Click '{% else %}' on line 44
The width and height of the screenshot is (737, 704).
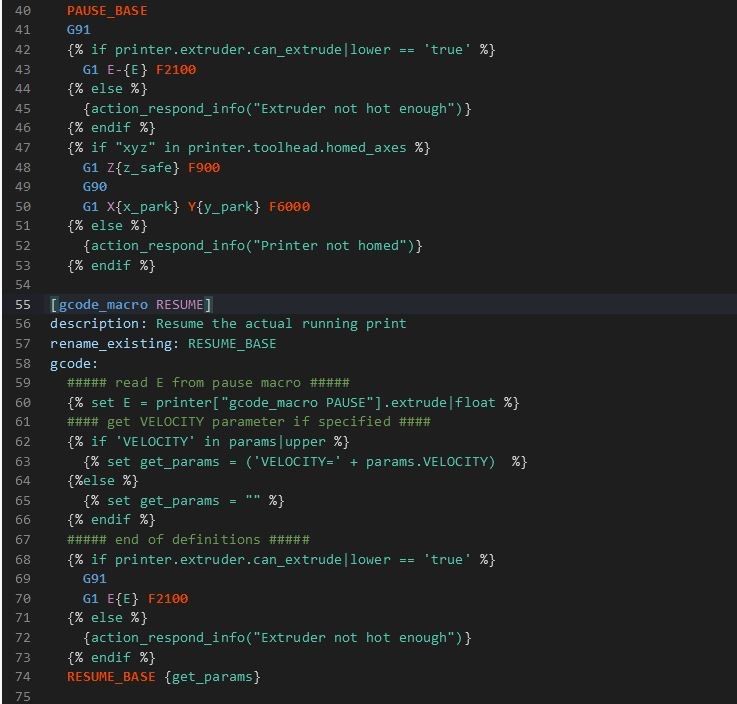pyautogui.click(x=107, y=89)
